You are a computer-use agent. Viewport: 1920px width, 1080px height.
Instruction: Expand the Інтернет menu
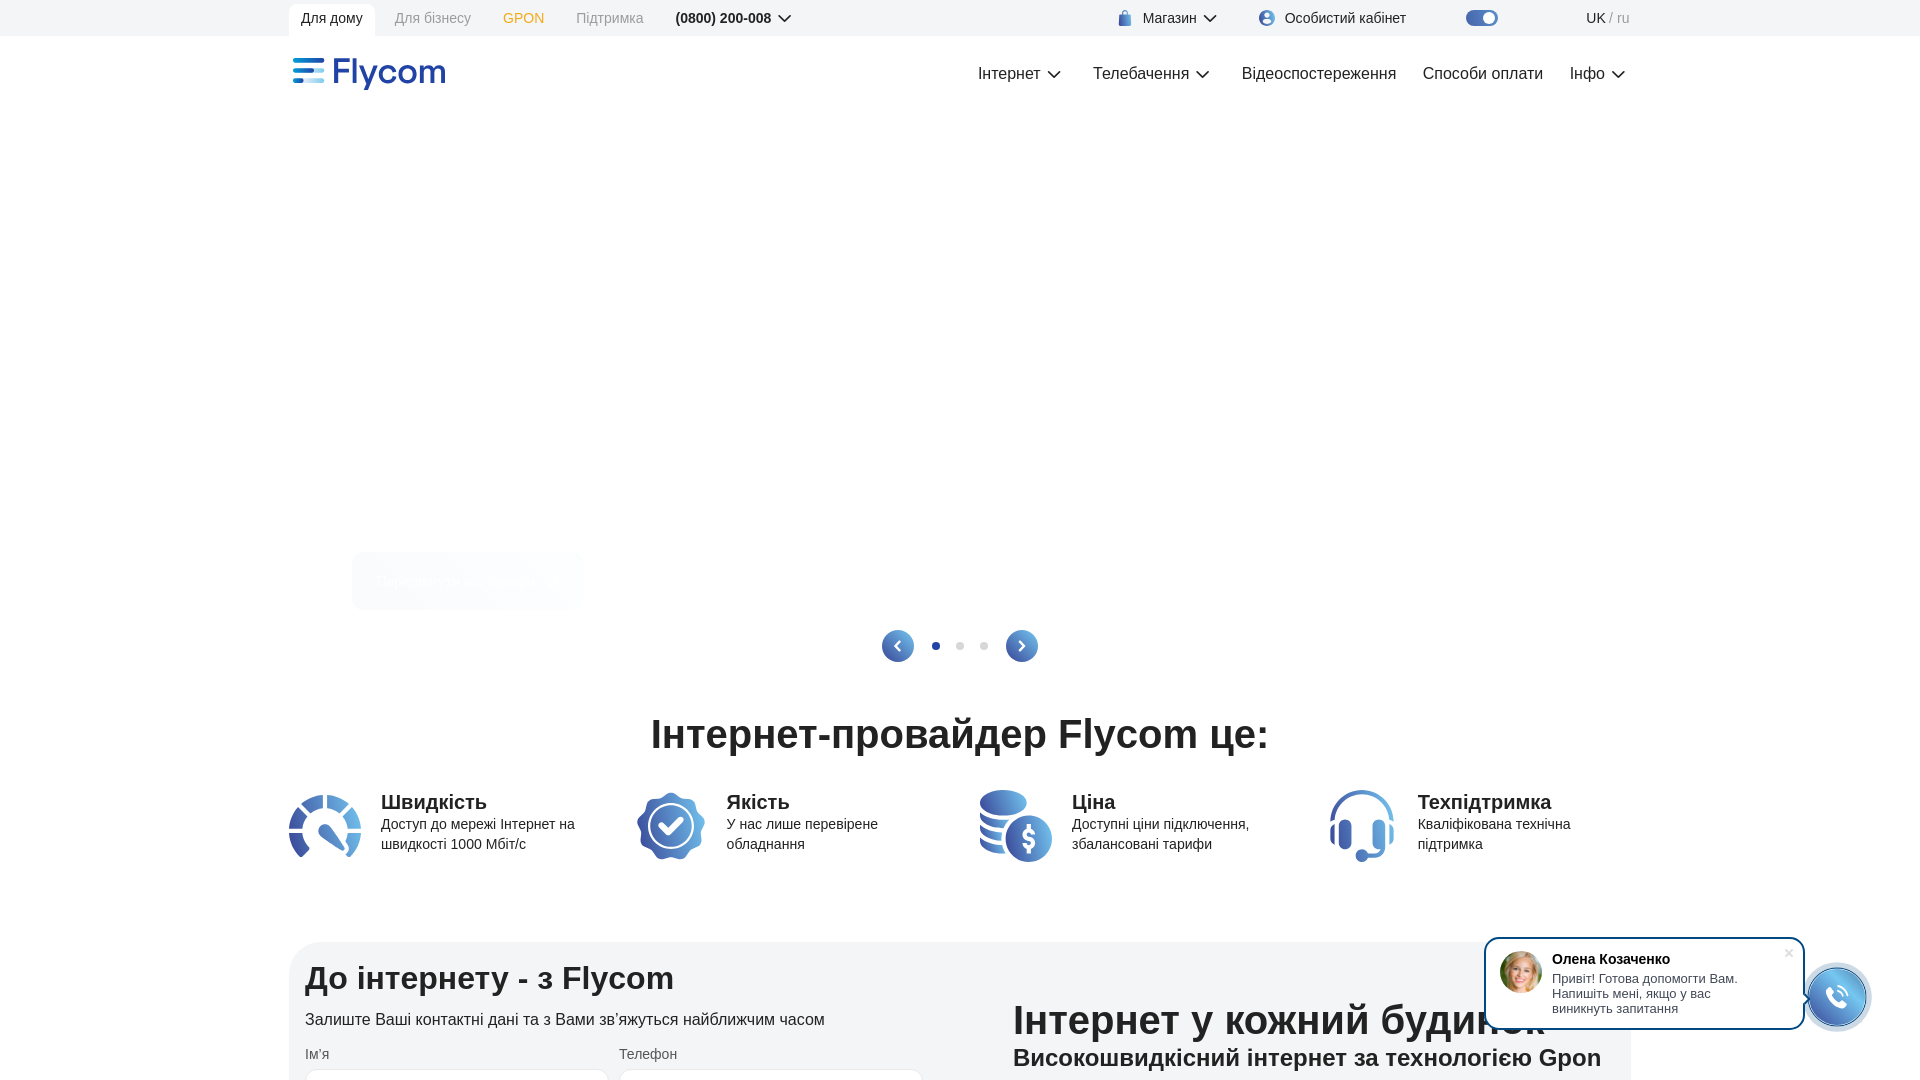1020,74
